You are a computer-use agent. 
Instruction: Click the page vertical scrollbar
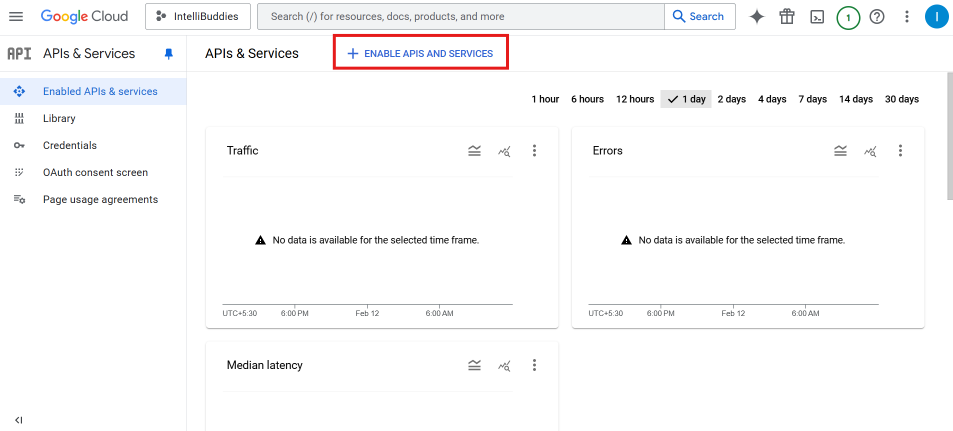click(950, 135)
